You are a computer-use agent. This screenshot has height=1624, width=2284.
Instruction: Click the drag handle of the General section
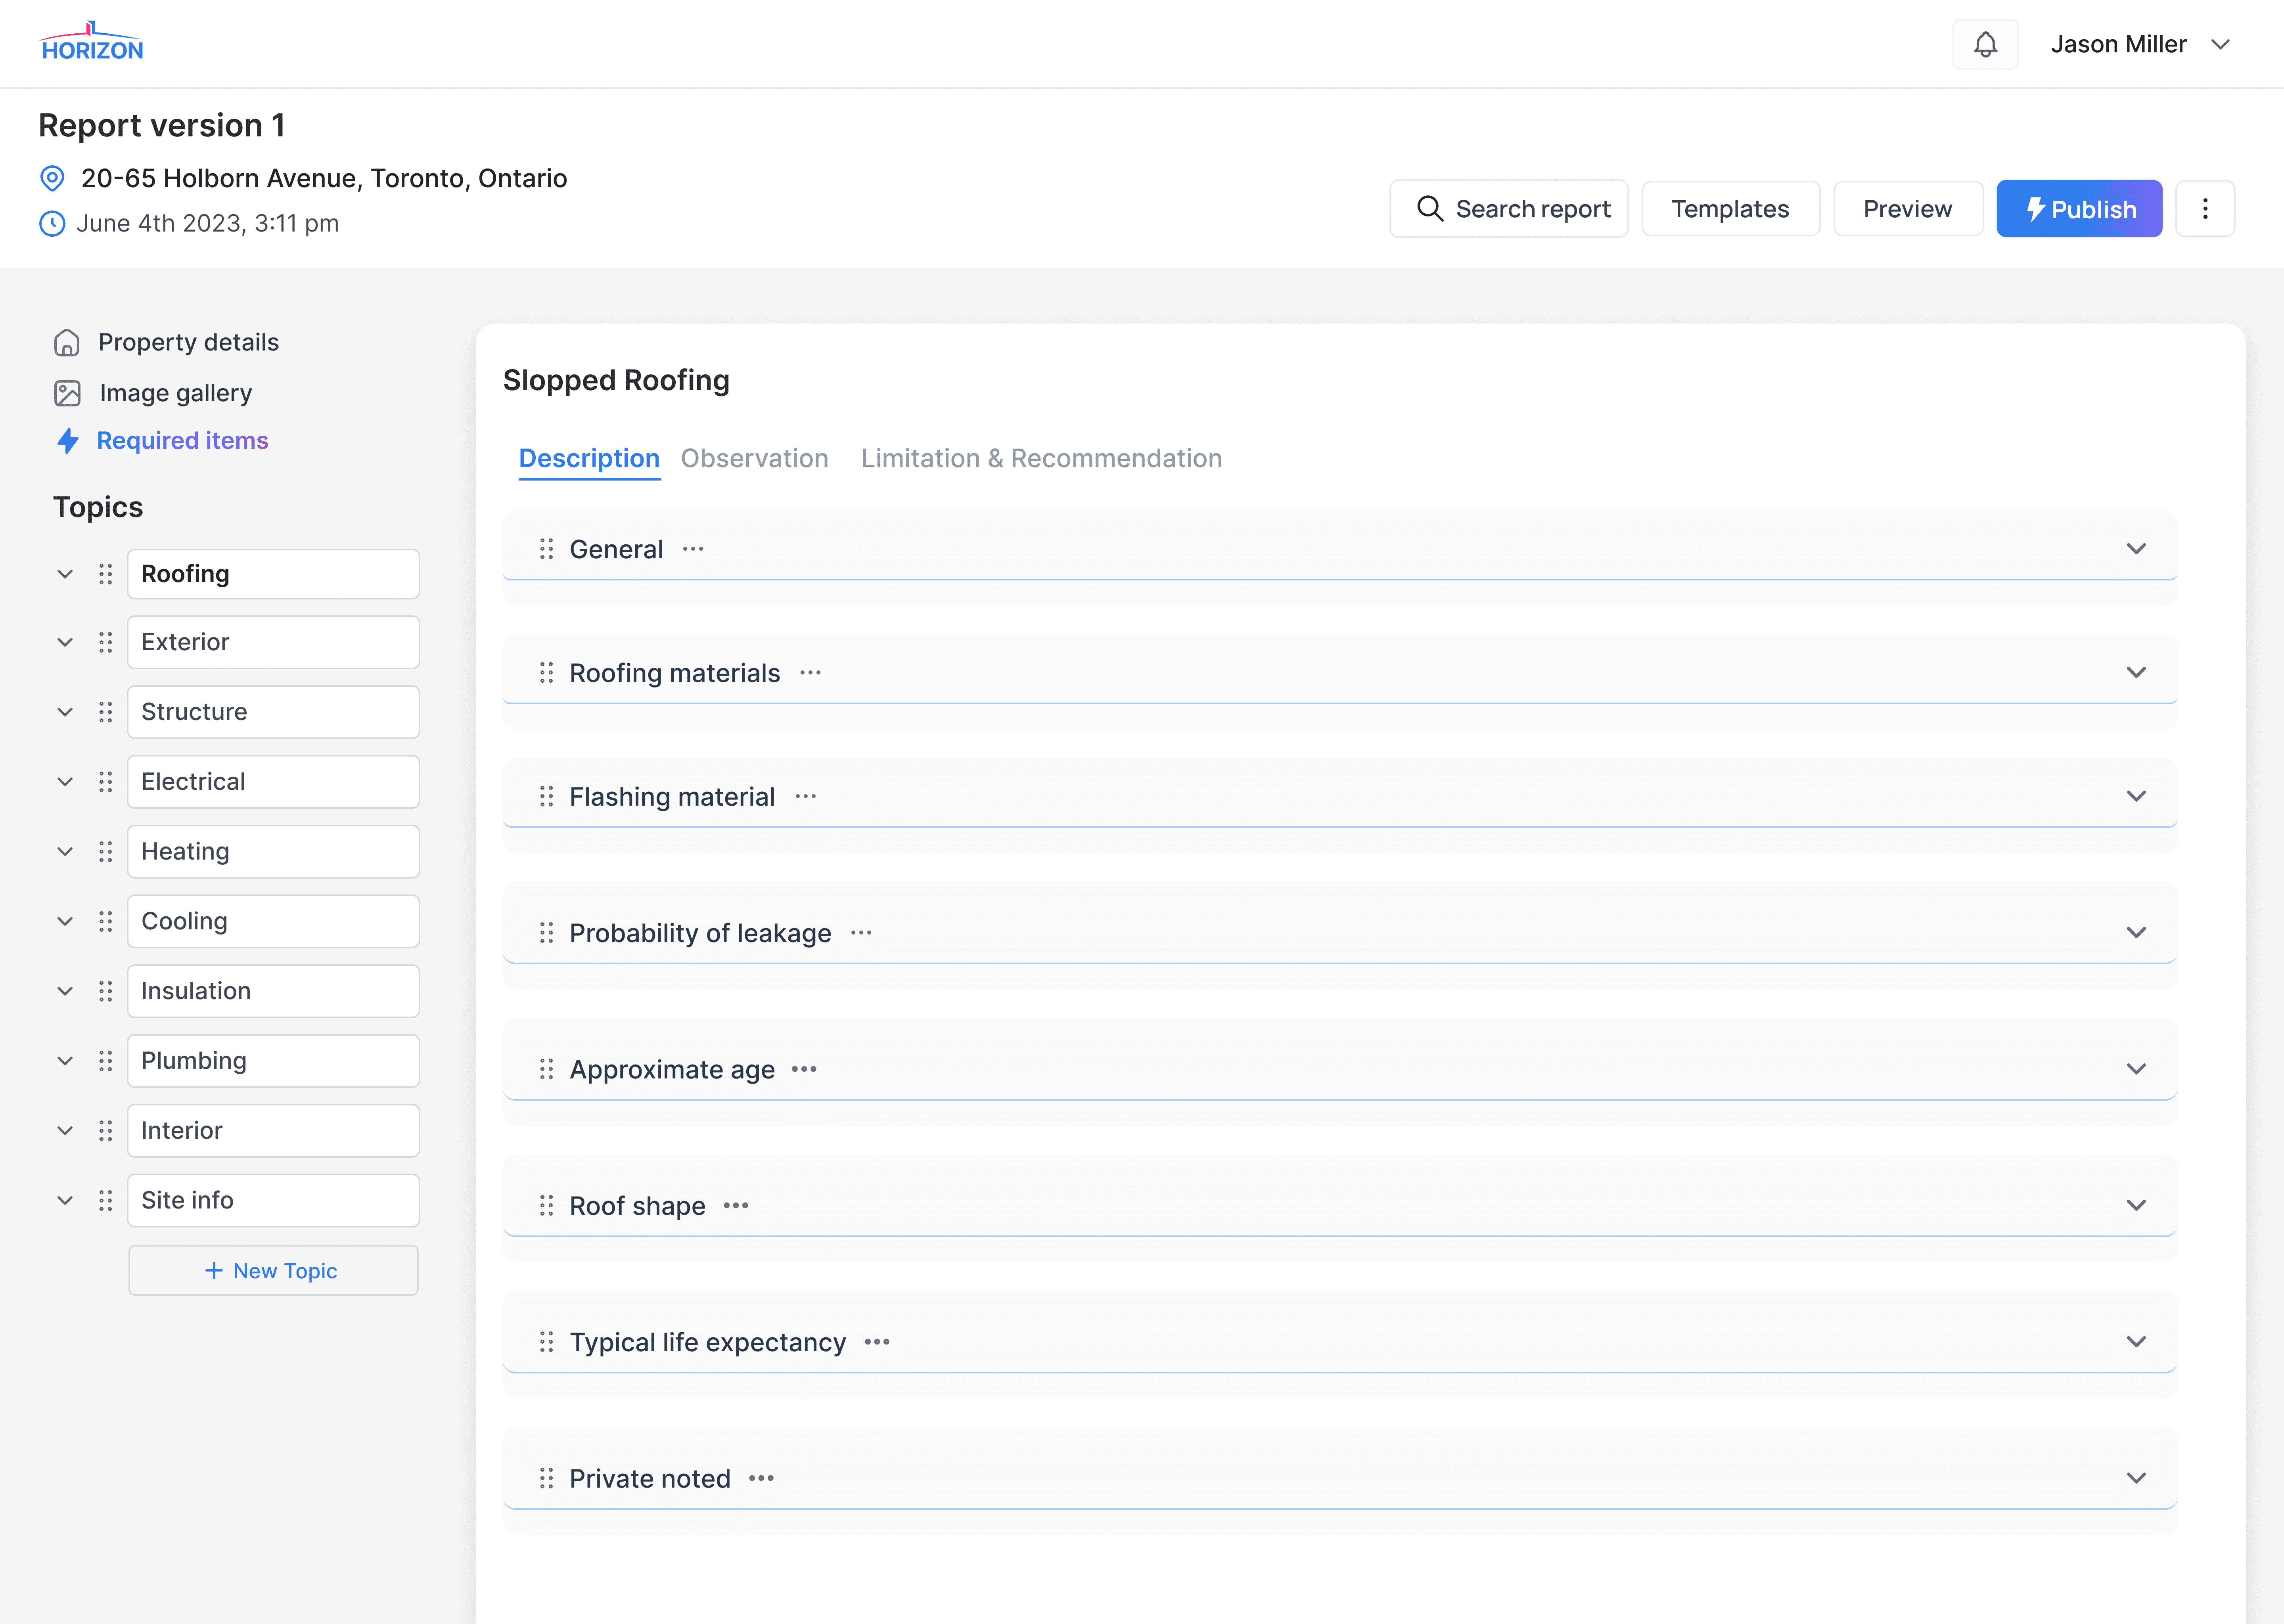pos(546,549)
